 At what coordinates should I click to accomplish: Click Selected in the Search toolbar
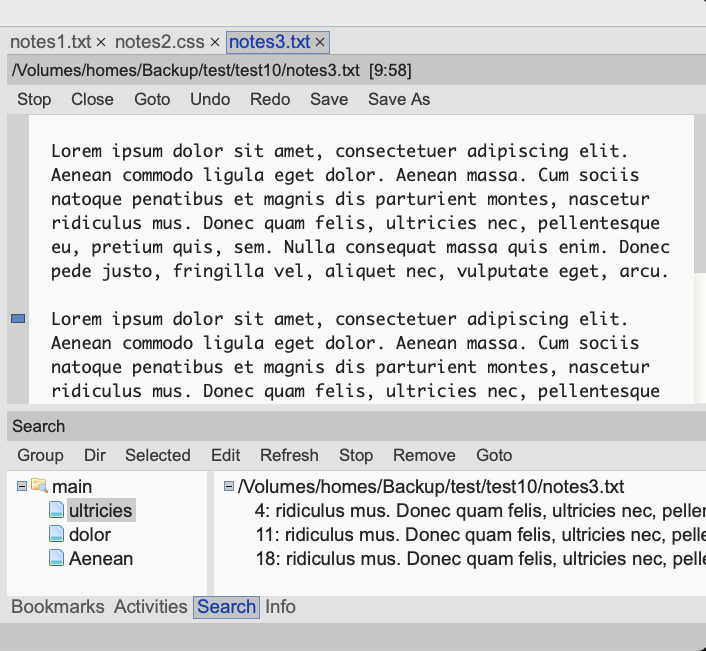158,455
